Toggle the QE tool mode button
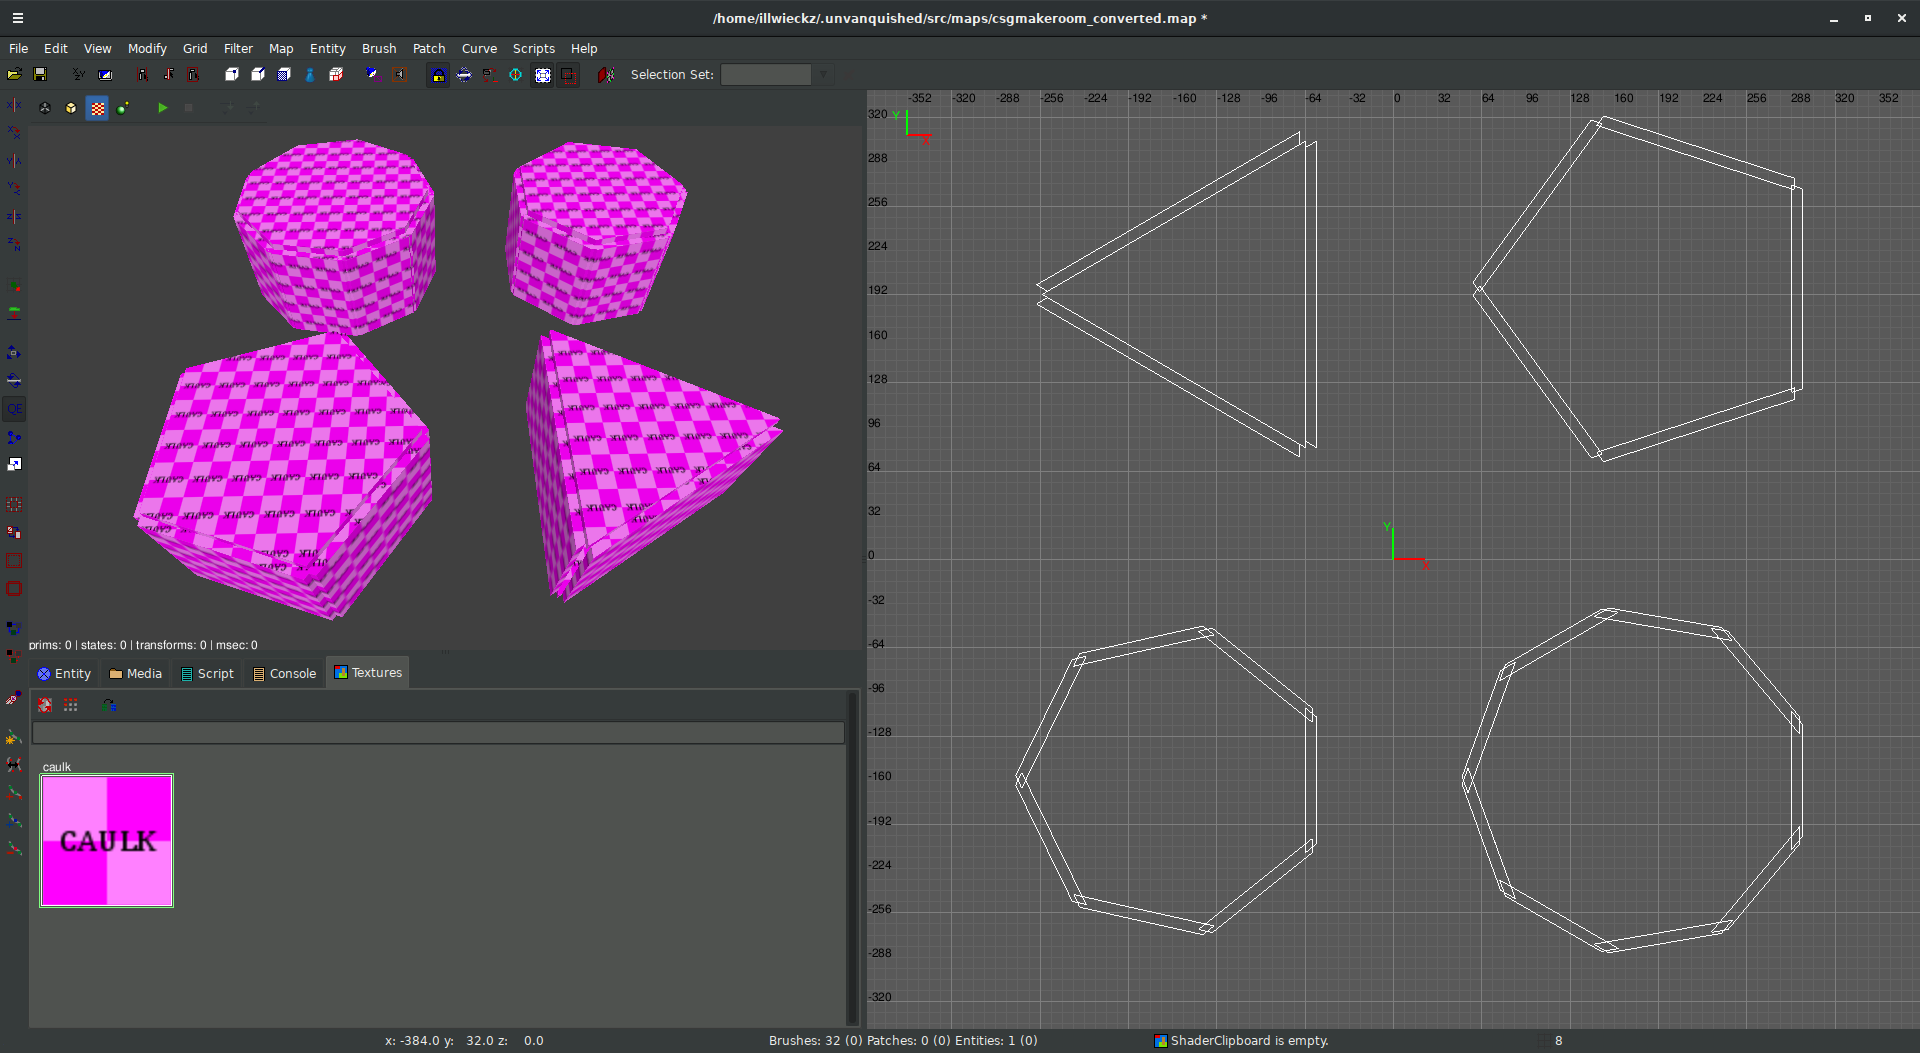The height and width of the screenshot is (1053, 1920). point(14,409)
